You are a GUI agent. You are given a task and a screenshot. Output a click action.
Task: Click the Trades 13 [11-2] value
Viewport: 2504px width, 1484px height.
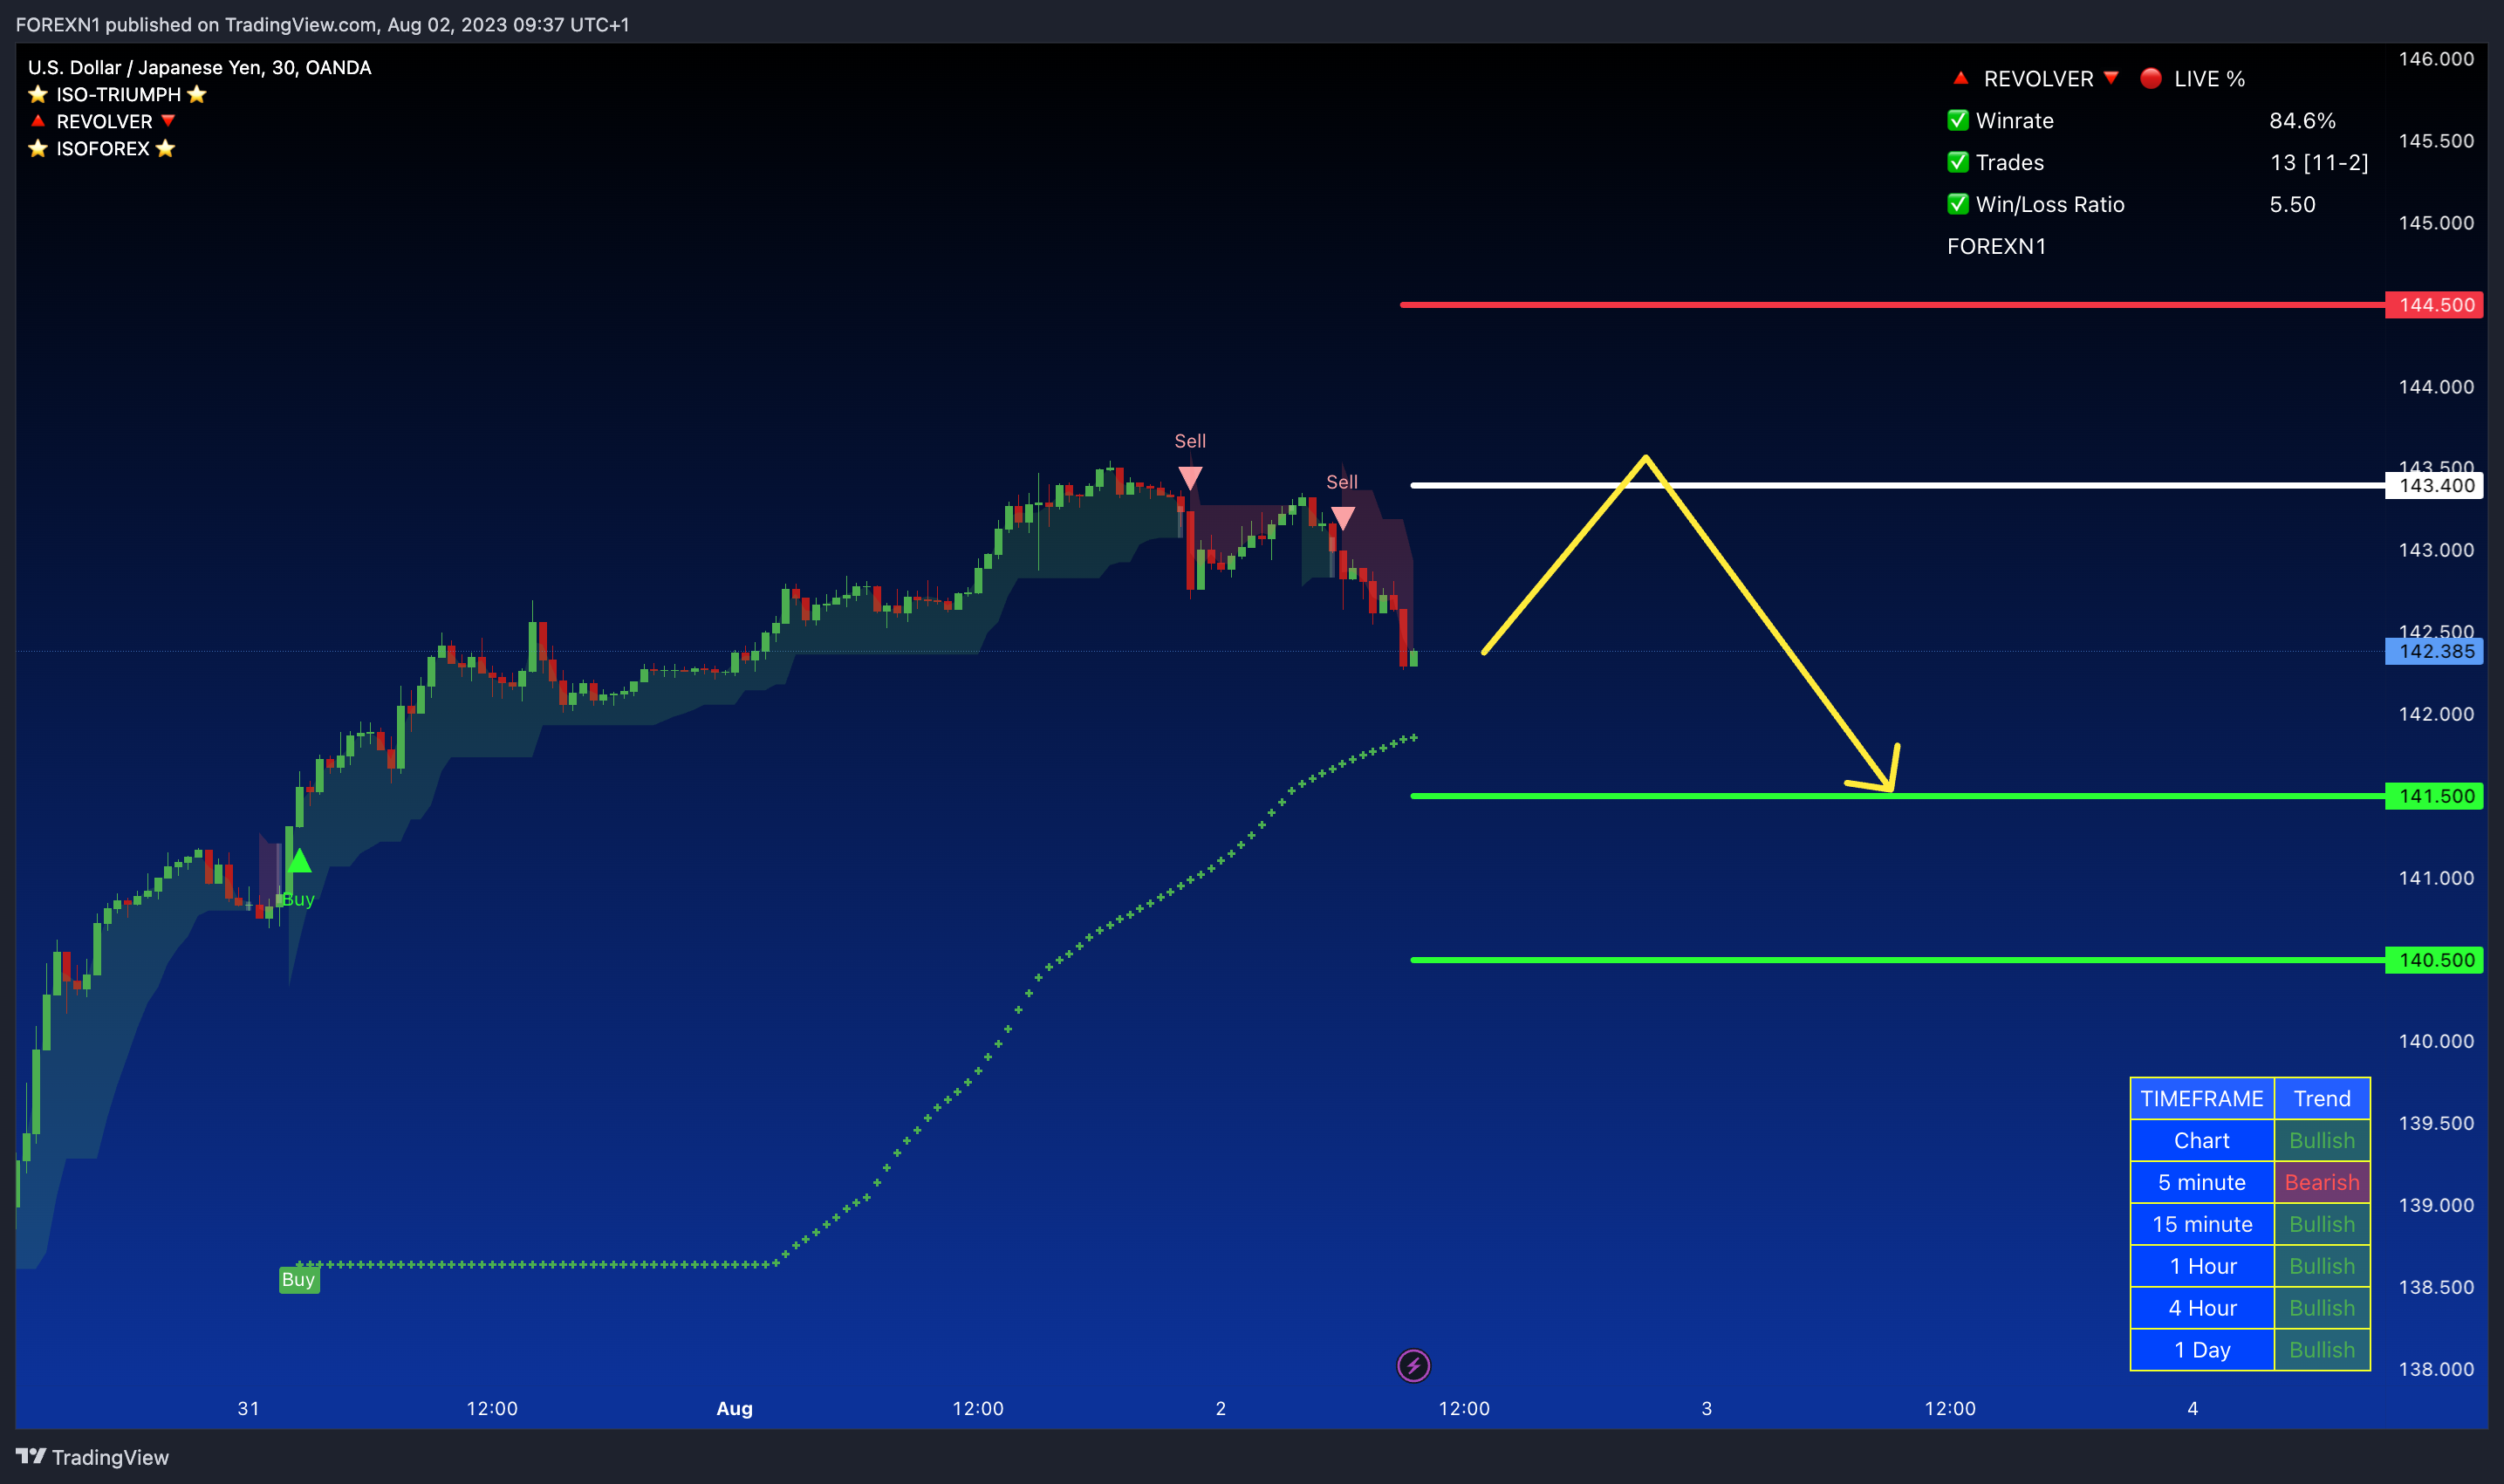(2319, 162)
